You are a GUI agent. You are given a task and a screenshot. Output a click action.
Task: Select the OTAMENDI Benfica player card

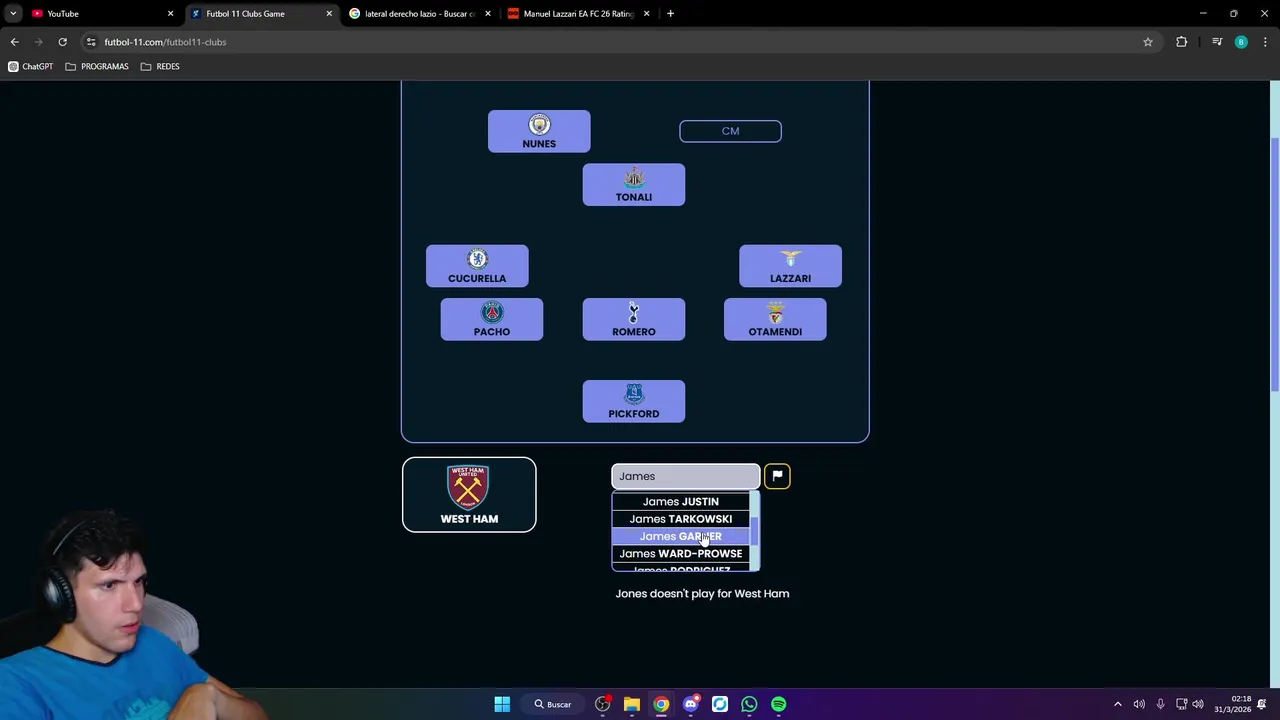[x=775, y=319]
